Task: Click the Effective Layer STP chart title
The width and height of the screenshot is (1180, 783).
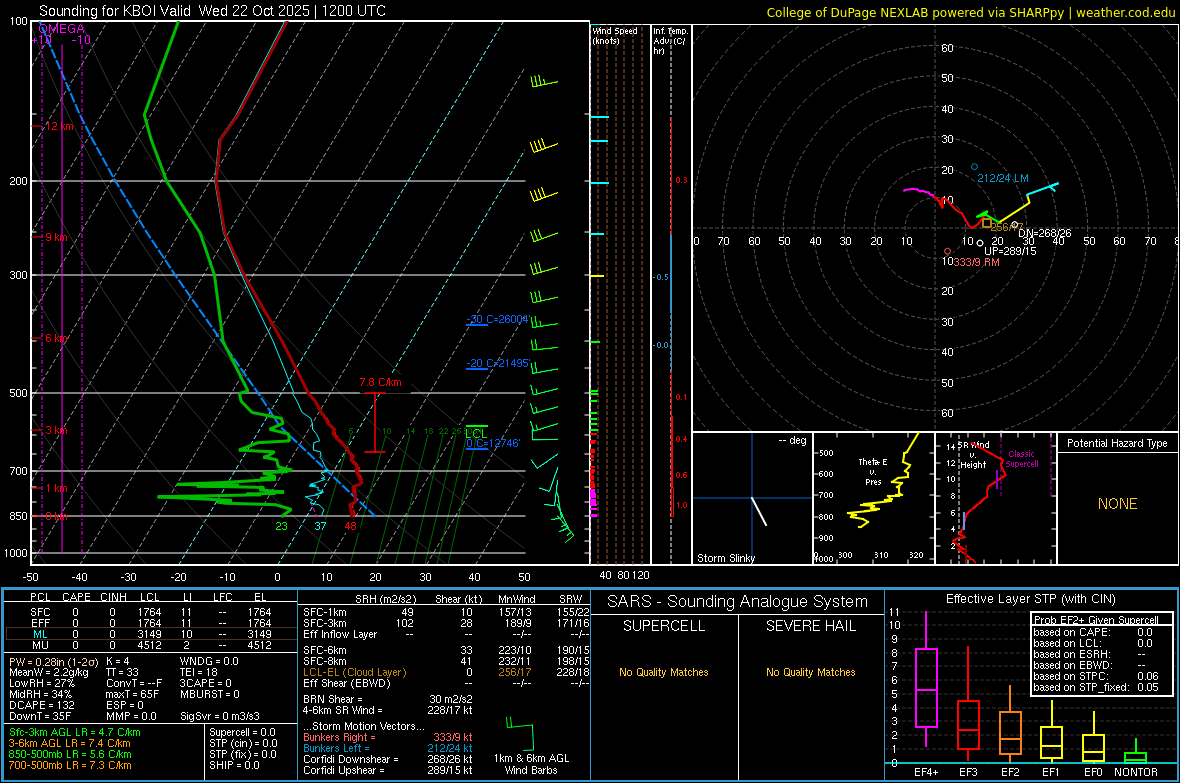Action: point(1030,599)
